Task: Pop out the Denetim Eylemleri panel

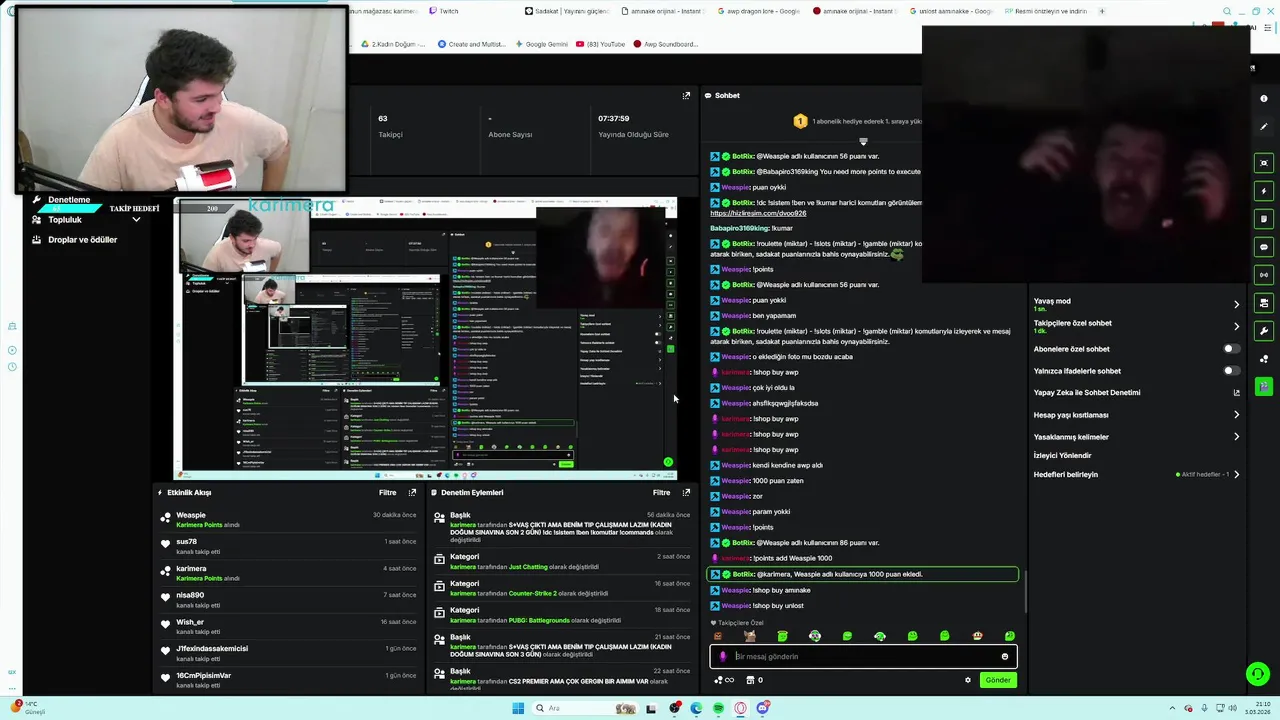Action: (x=686, y=492)
